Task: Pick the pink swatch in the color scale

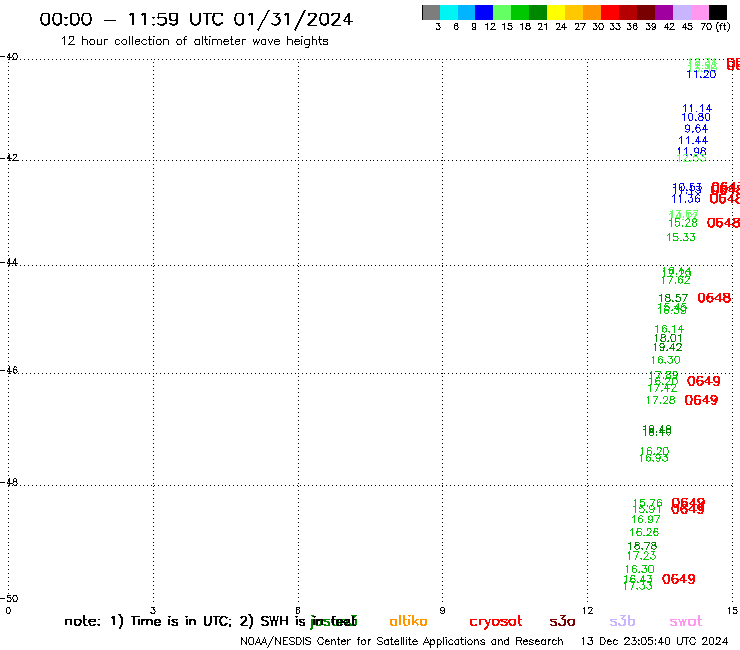Action: [x=699, y=12]
